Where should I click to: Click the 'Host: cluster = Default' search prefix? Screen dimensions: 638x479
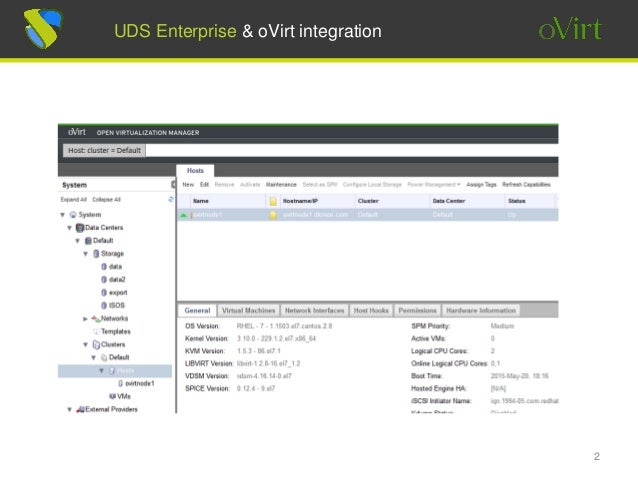[x=104, y=150]
